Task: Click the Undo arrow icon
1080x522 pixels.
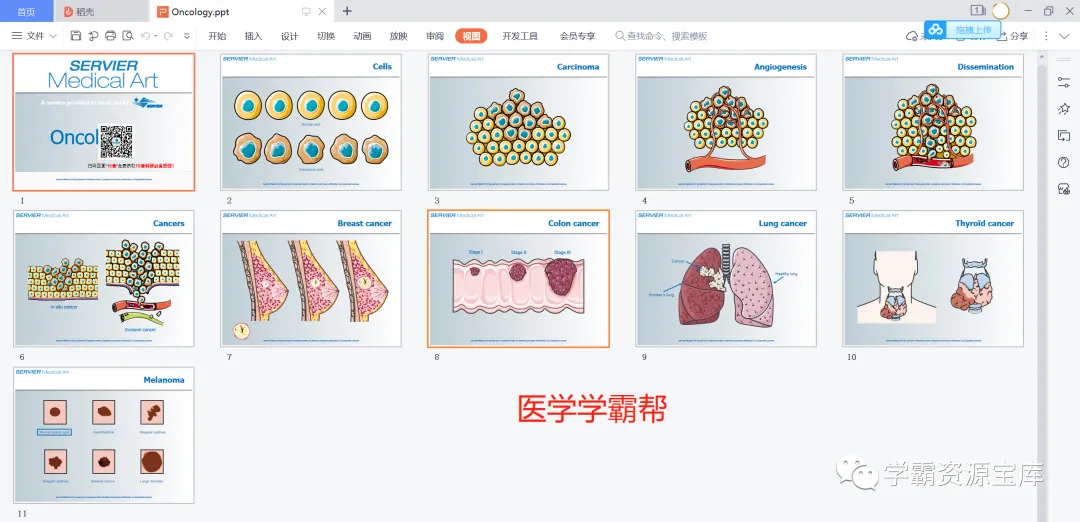Action: tap(145, 36)
